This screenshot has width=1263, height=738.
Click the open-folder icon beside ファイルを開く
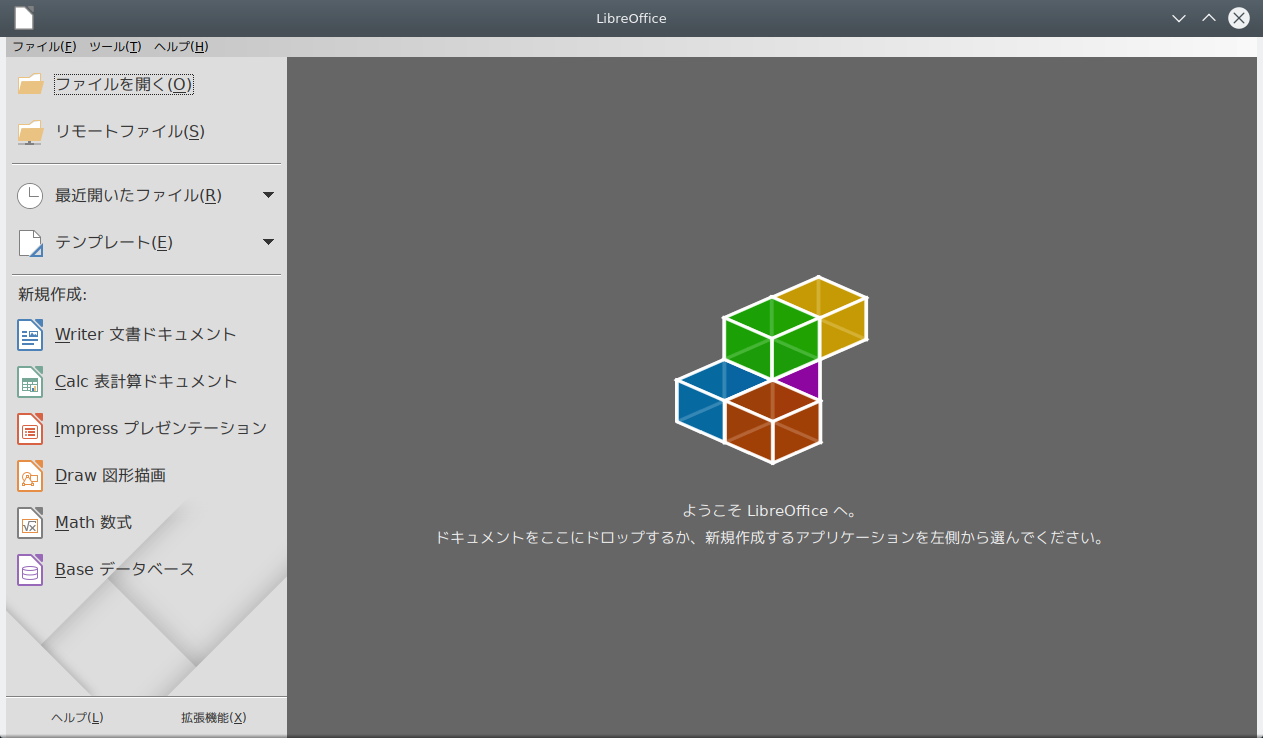(x=30, y=85)
